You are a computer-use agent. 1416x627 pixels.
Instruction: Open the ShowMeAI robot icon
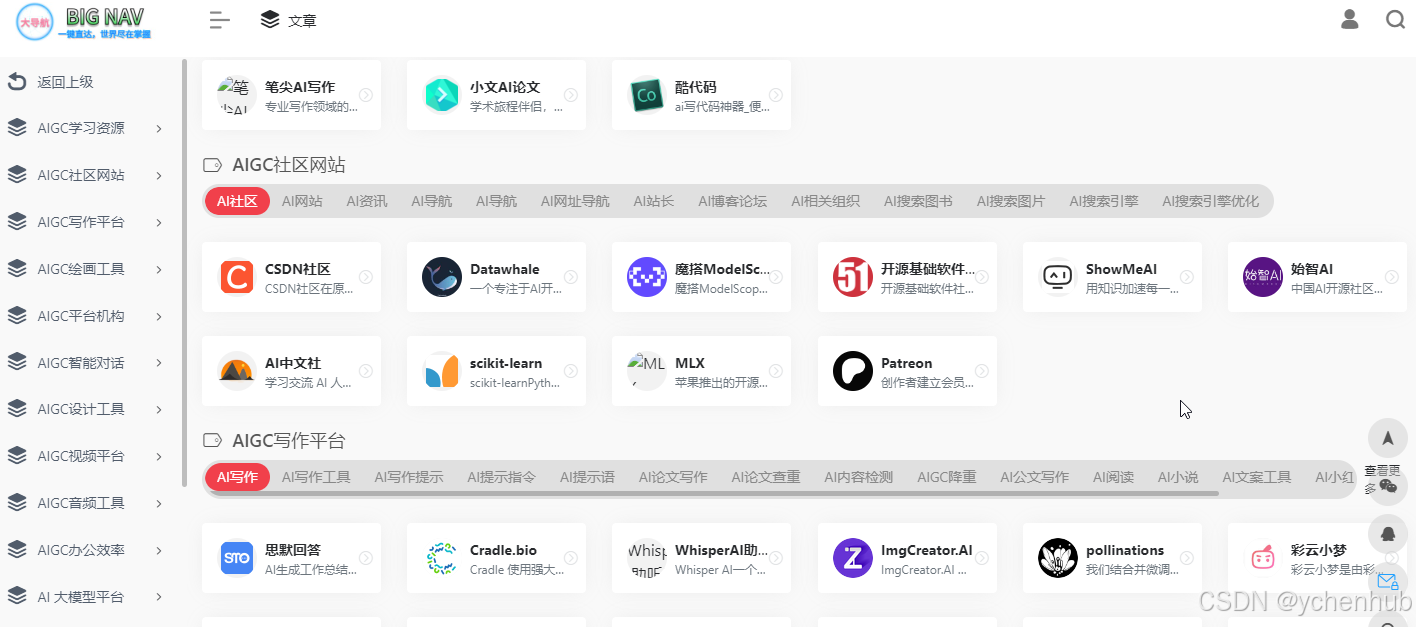[x=1057, y=277]
